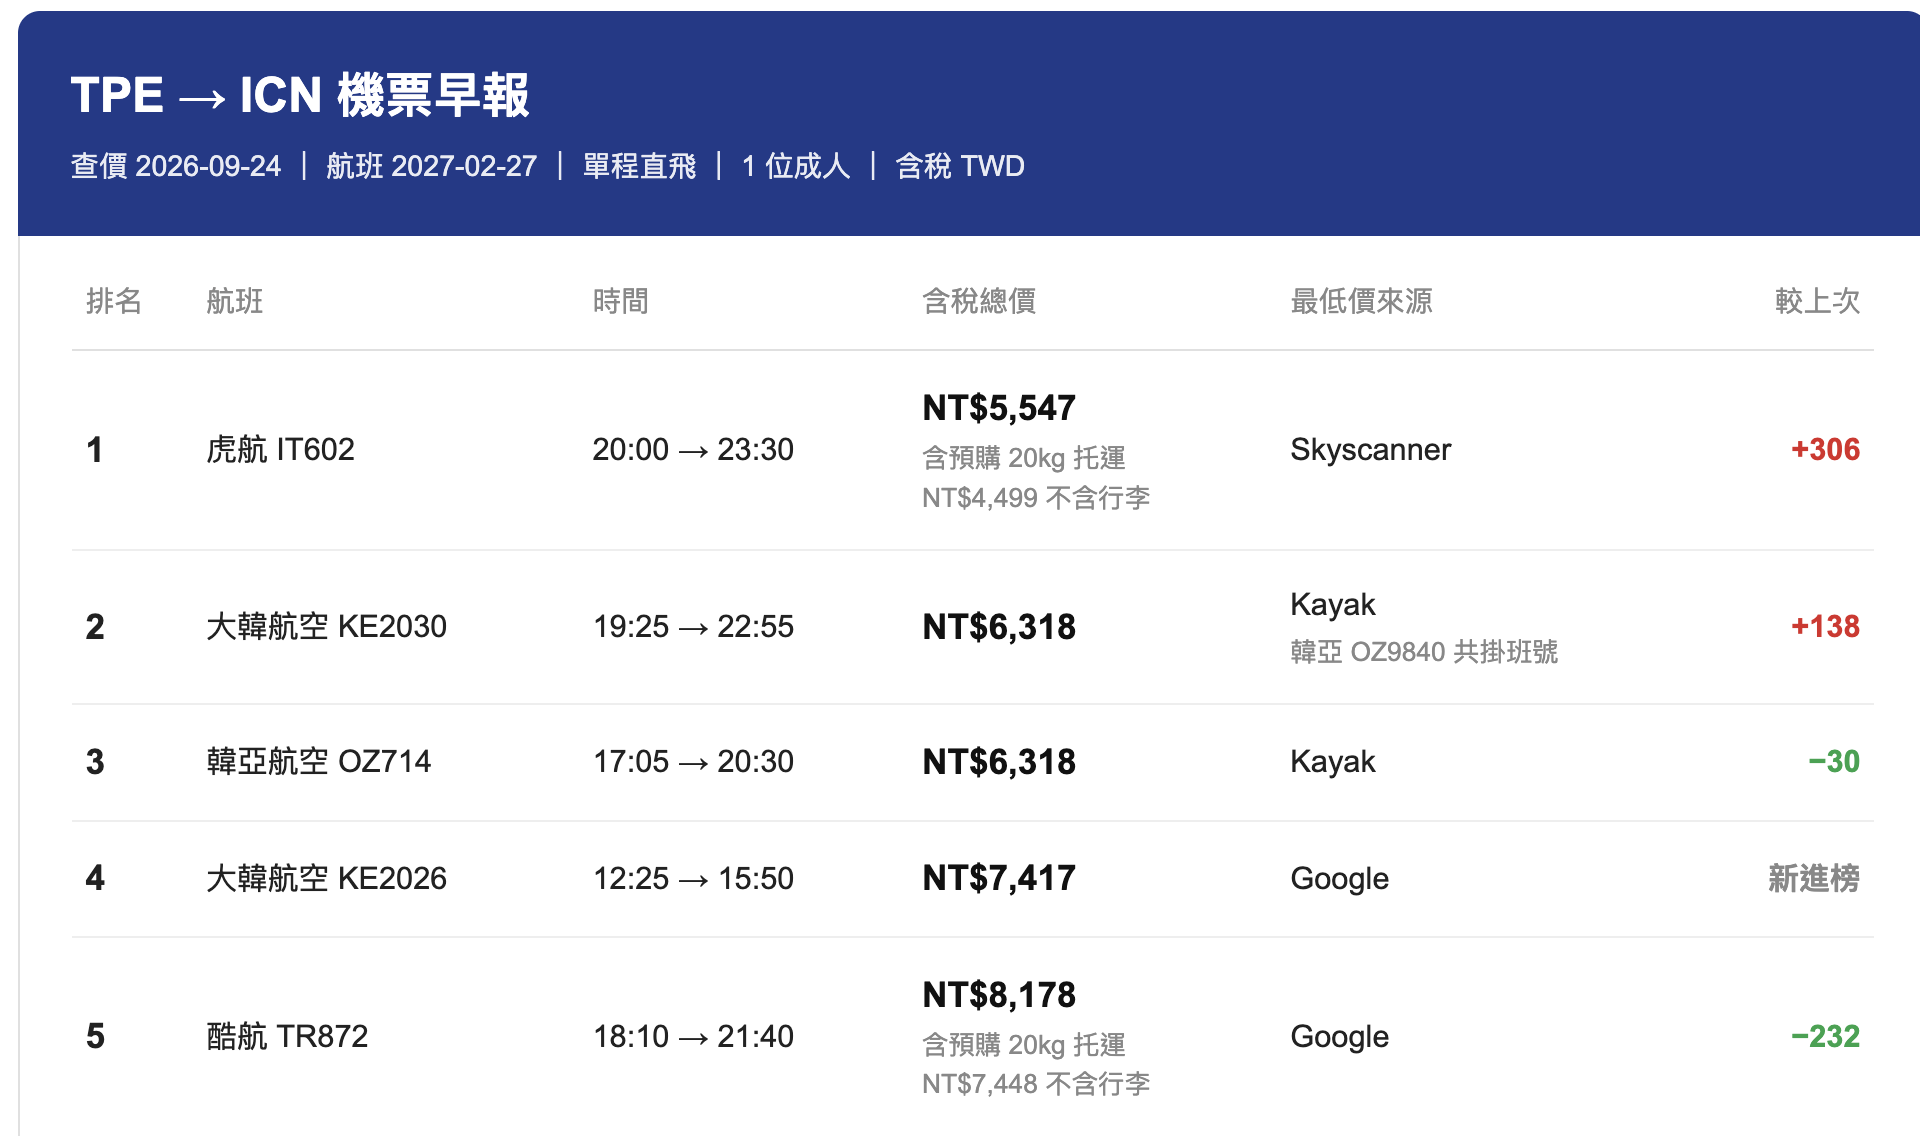
Task: Click the 17:05 → 20:30 time cell
Action: click(693, 762)
